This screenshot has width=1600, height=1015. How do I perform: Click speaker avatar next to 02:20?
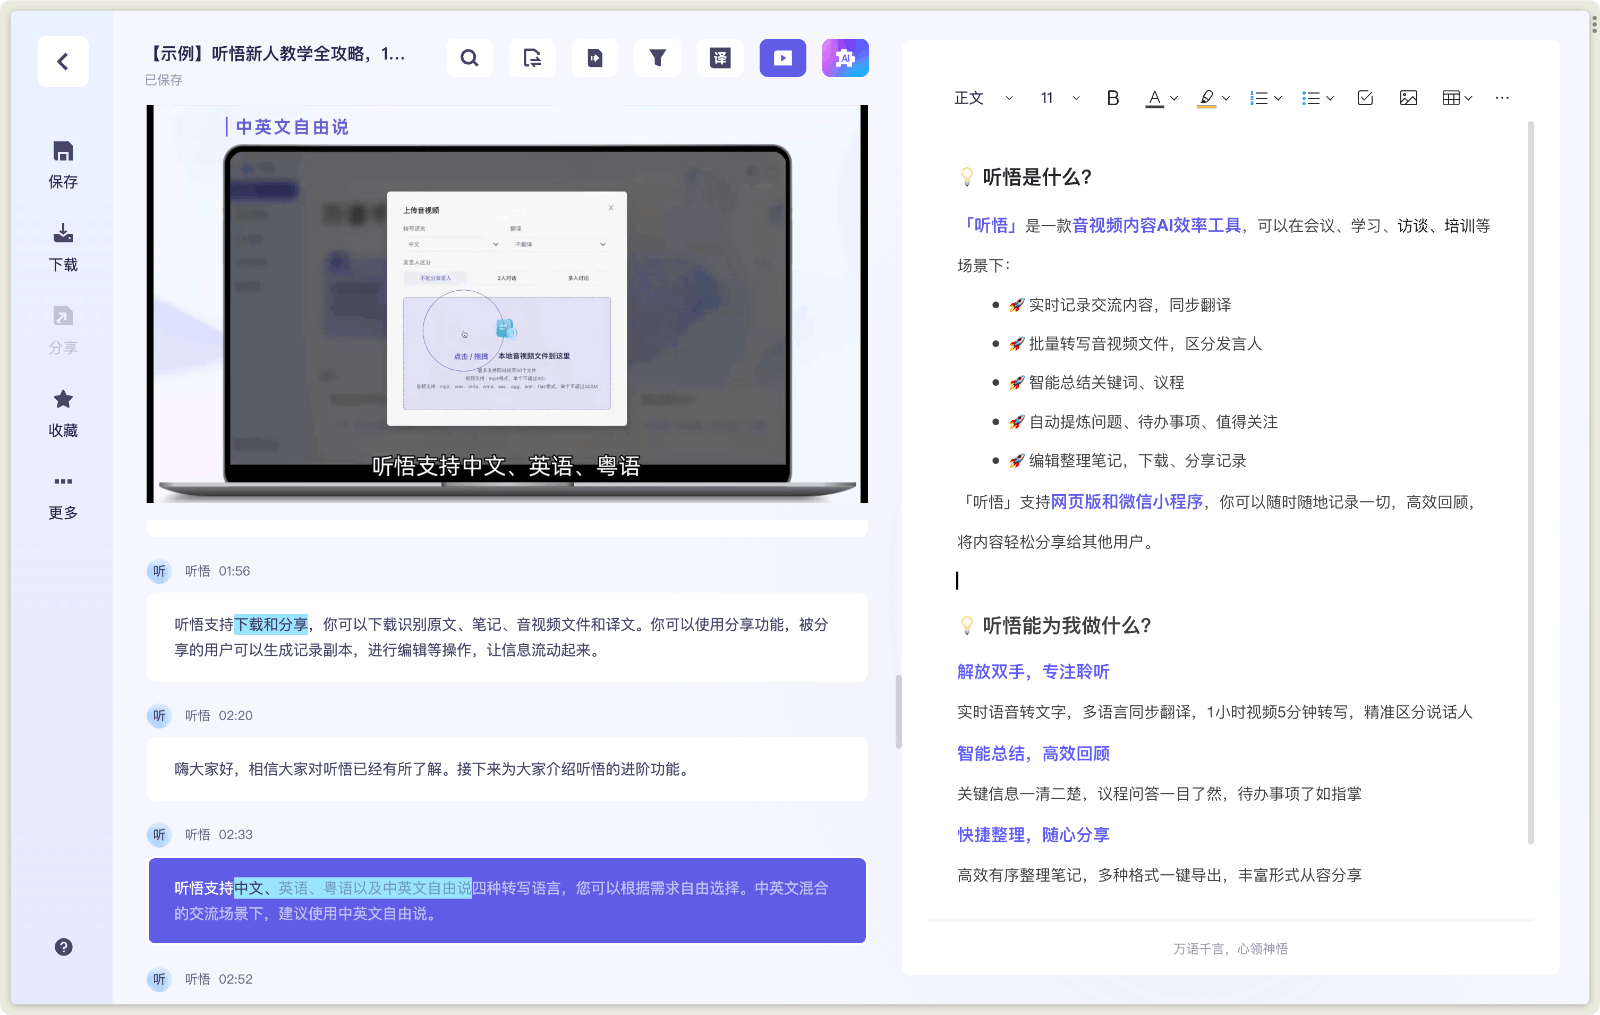pyautogui.click(x=159, y=716)
